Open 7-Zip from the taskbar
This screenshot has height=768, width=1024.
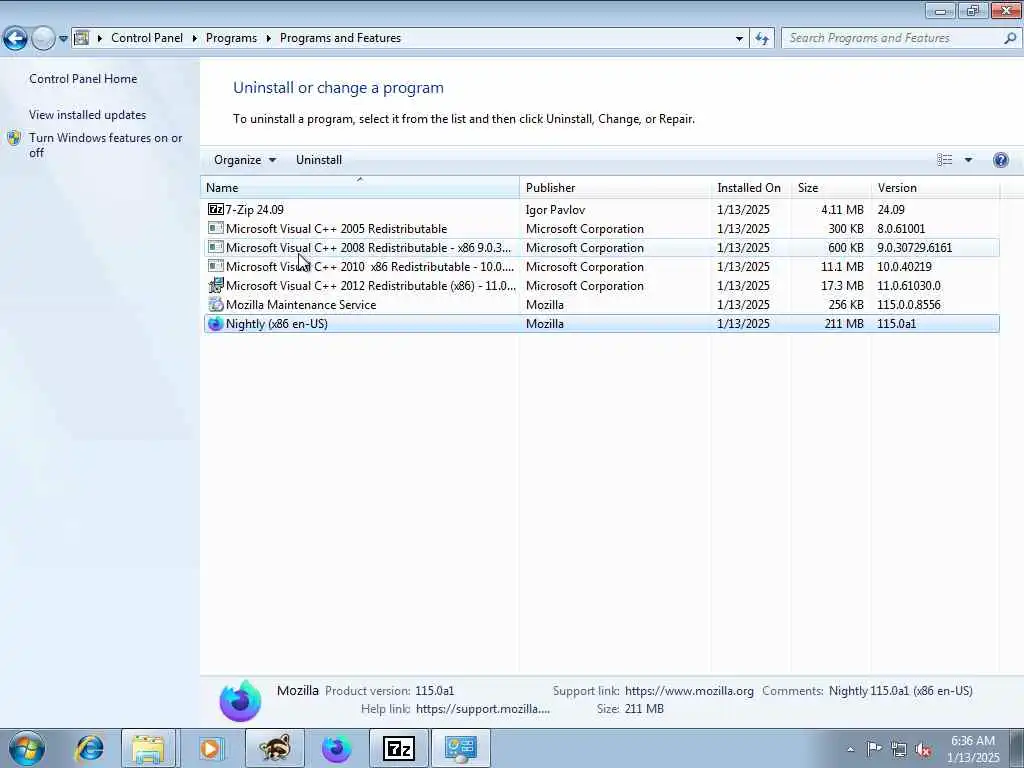click(399, 748)
